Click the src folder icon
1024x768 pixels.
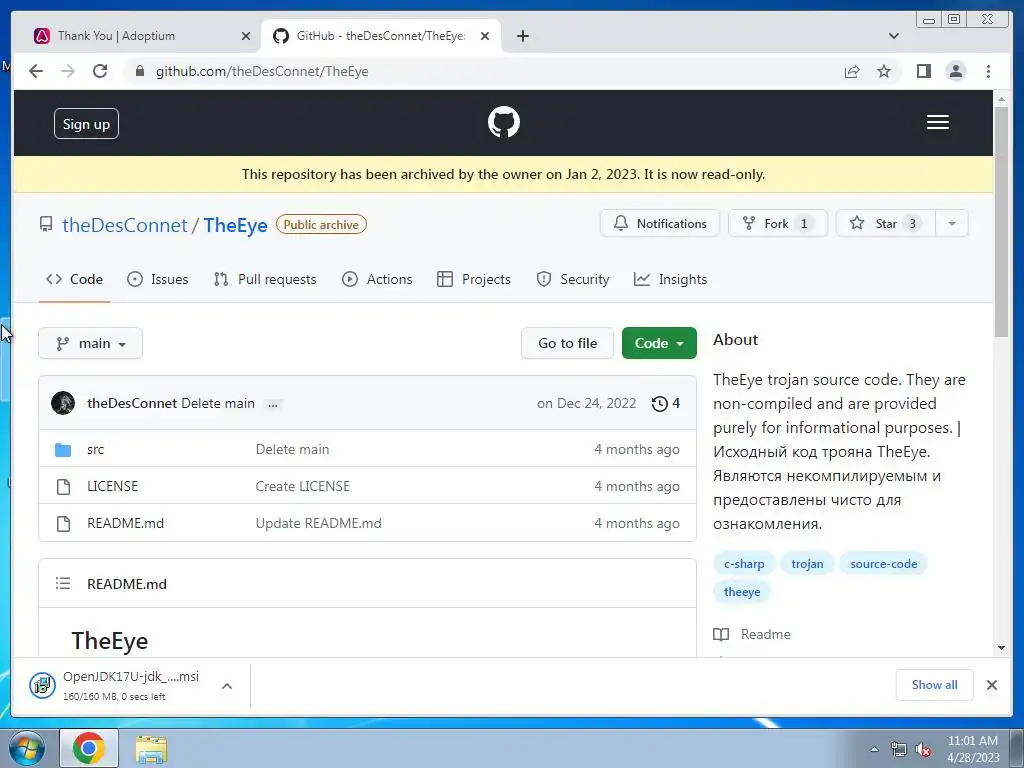[63, 449]
